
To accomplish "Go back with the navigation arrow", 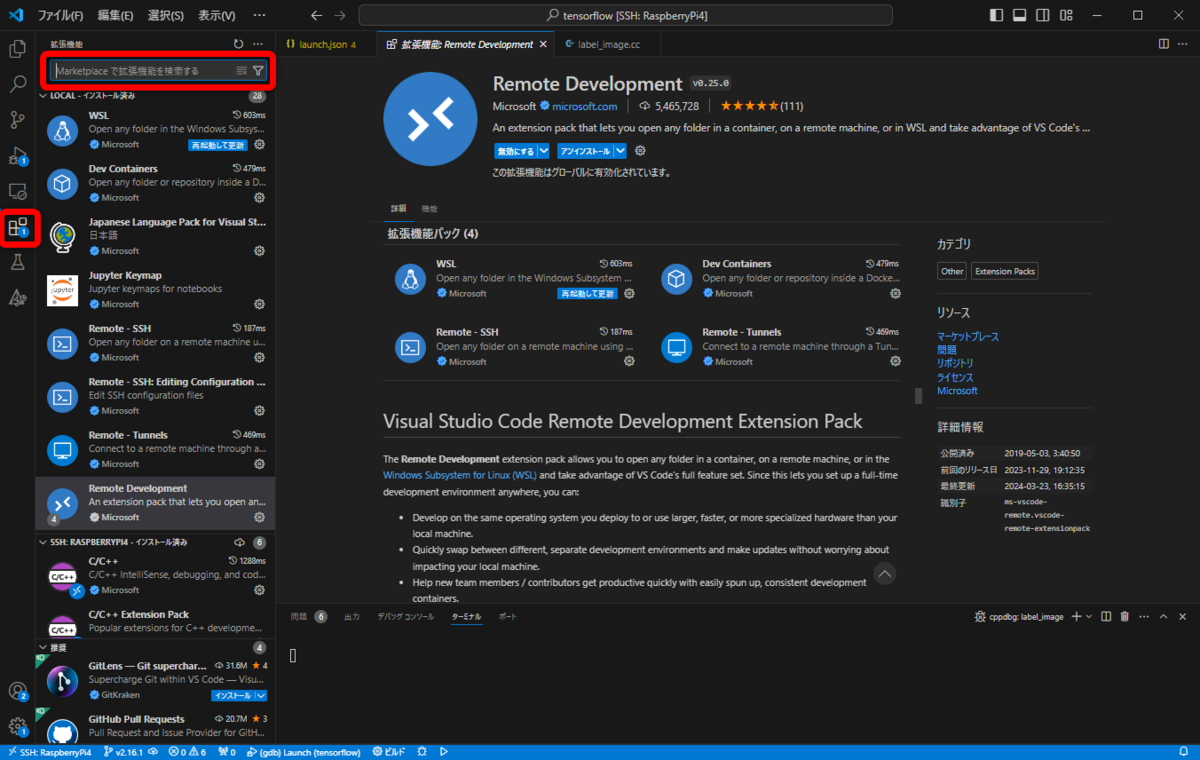I will coord(316,15).
